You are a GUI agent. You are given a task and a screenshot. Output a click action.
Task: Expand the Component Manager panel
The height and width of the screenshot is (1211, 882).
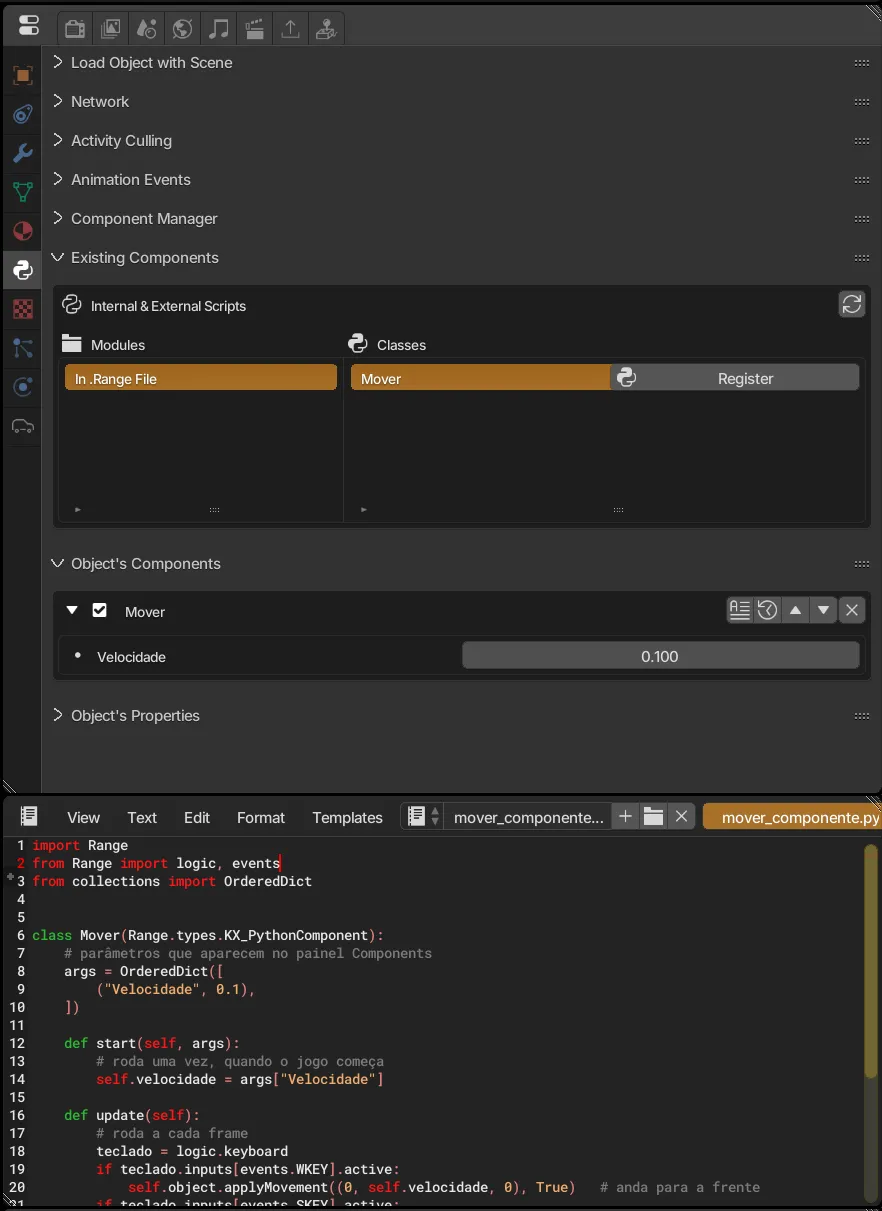[x=58, y=218]
